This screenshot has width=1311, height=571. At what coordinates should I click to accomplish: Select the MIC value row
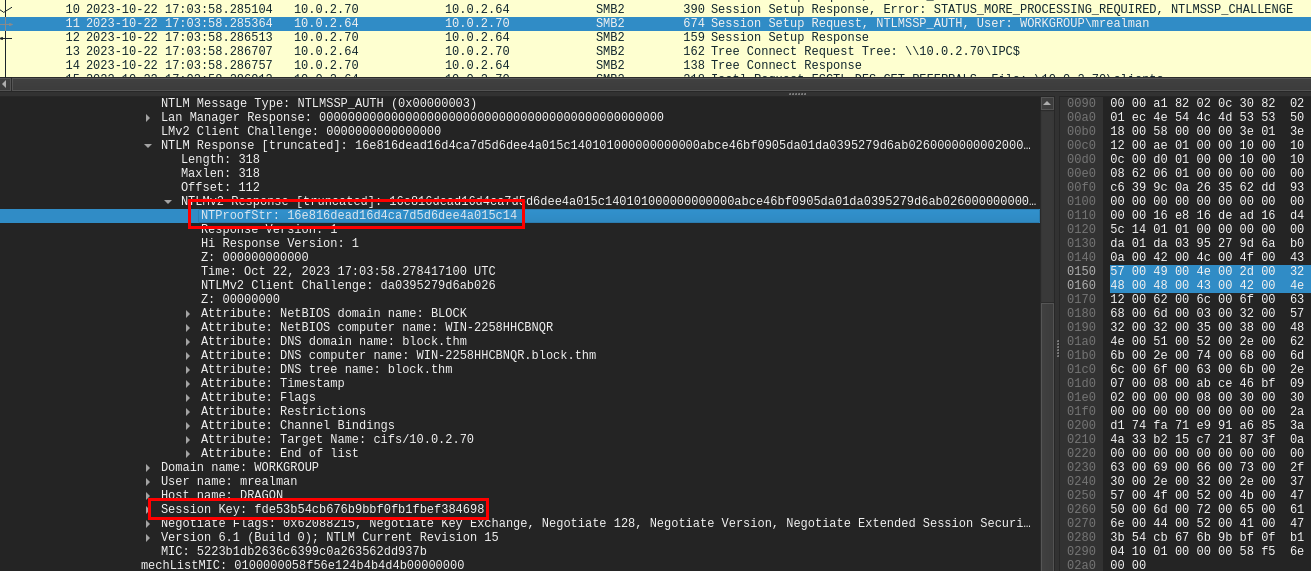click(x=520, y=552)
